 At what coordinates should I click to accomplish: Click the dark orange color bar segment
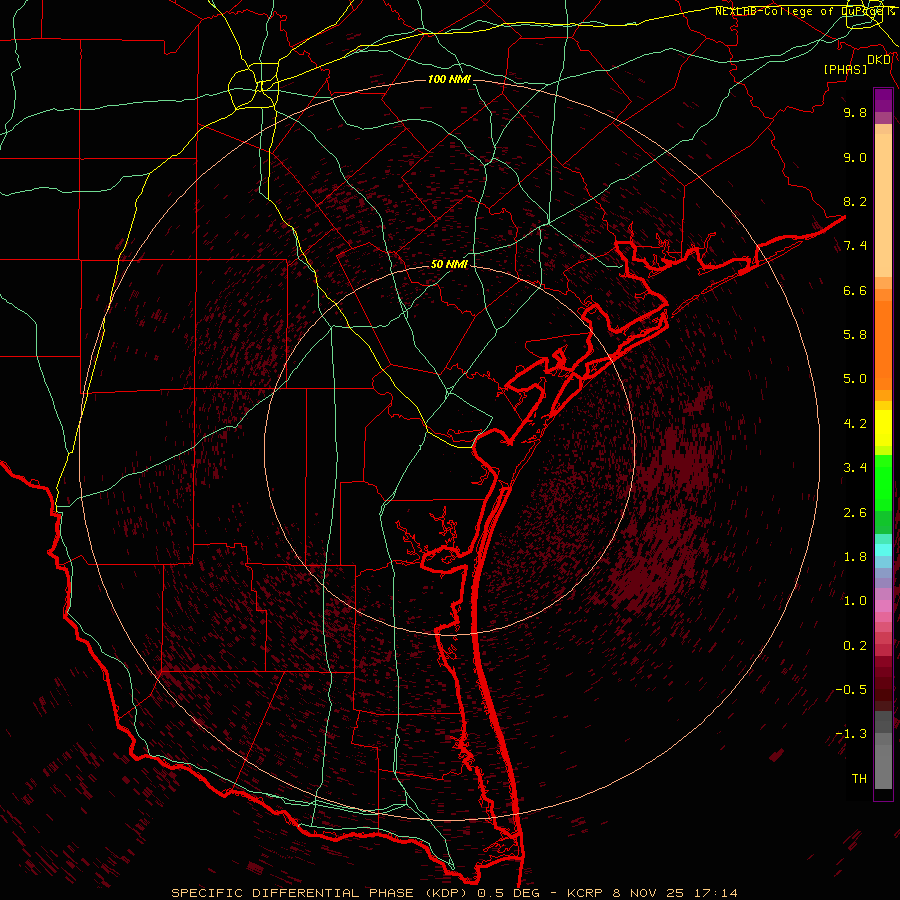point(883,345)
